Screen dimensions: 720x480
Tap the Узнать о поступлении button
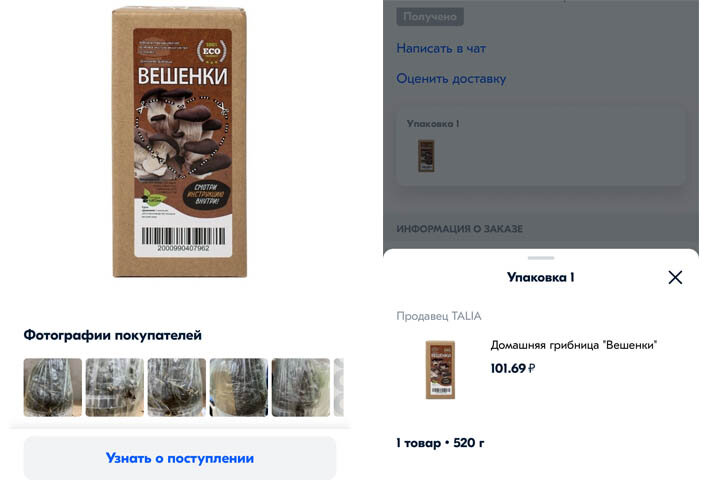point(180,458)
